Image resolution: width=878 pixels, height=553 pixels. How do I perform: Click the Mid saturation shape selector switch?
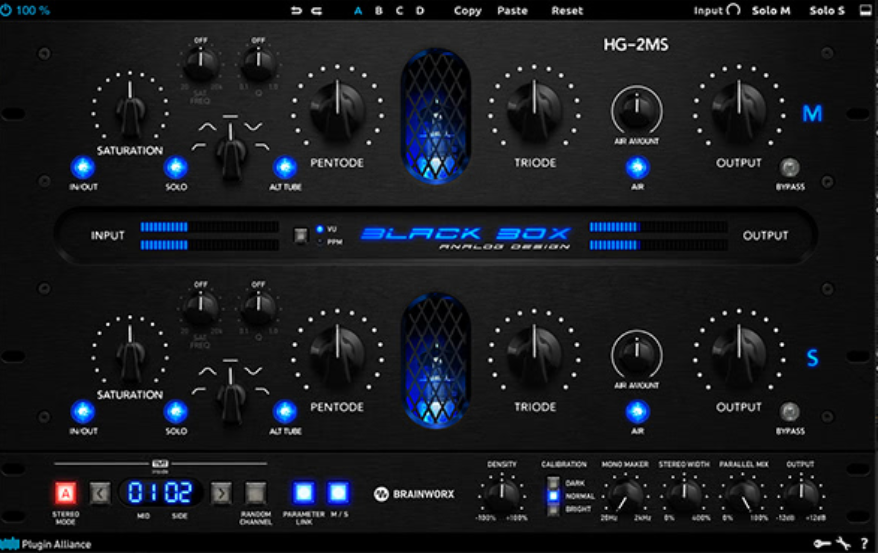[x=230, y=151]
